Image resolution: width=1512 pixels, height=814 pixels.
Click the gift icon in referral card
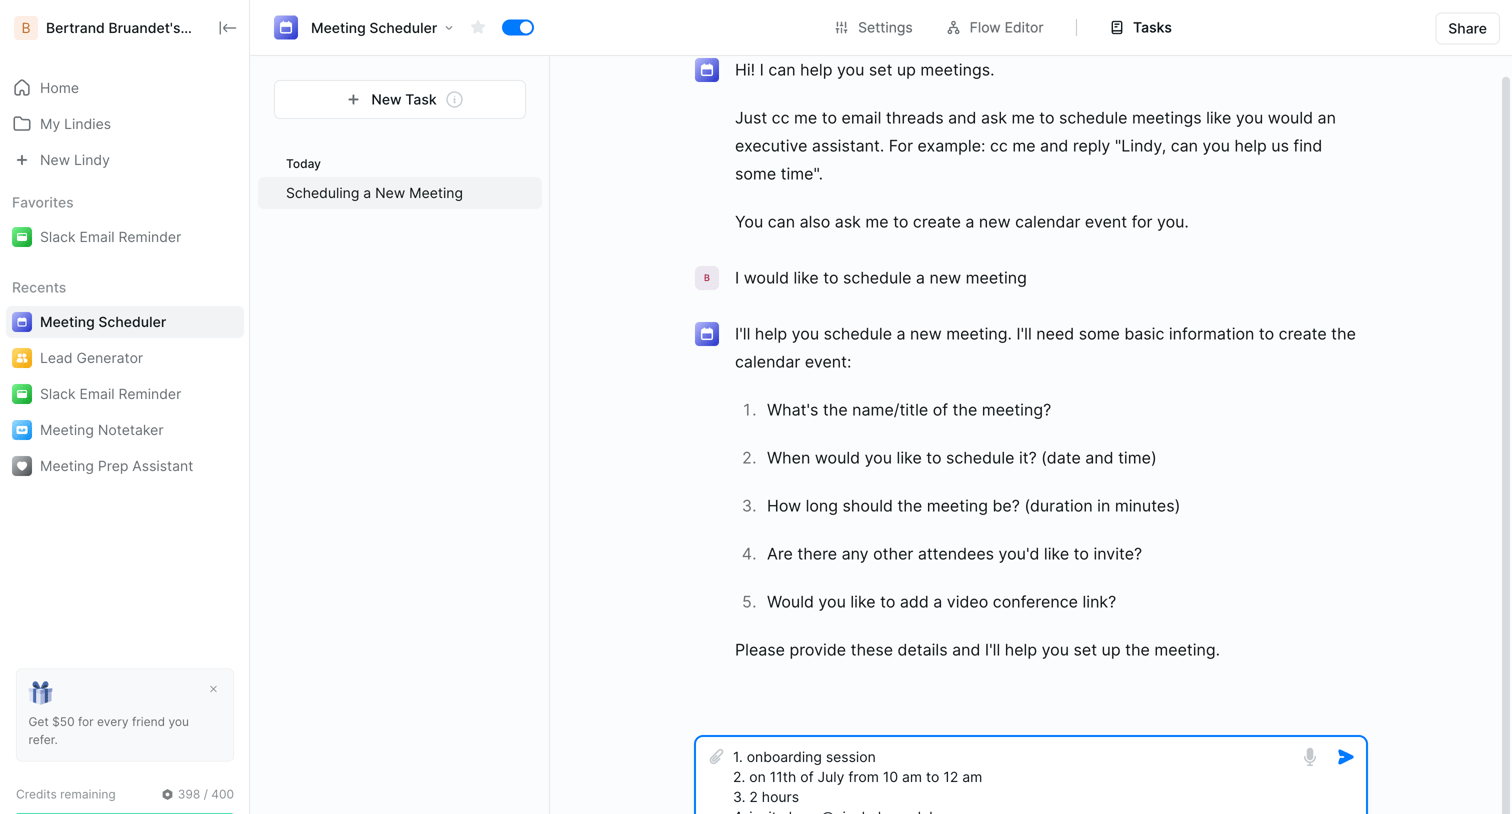(41, 692)
